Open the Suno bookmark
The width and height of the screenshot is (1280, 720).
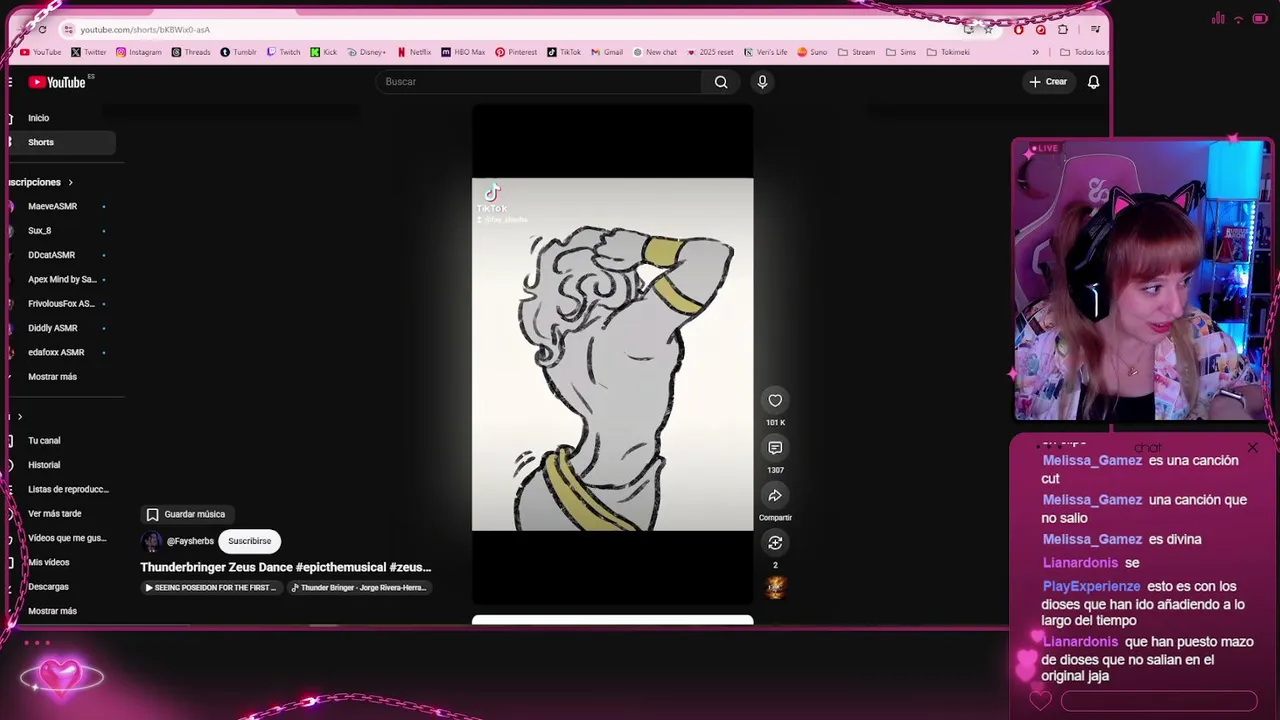[x=812, y=52]
